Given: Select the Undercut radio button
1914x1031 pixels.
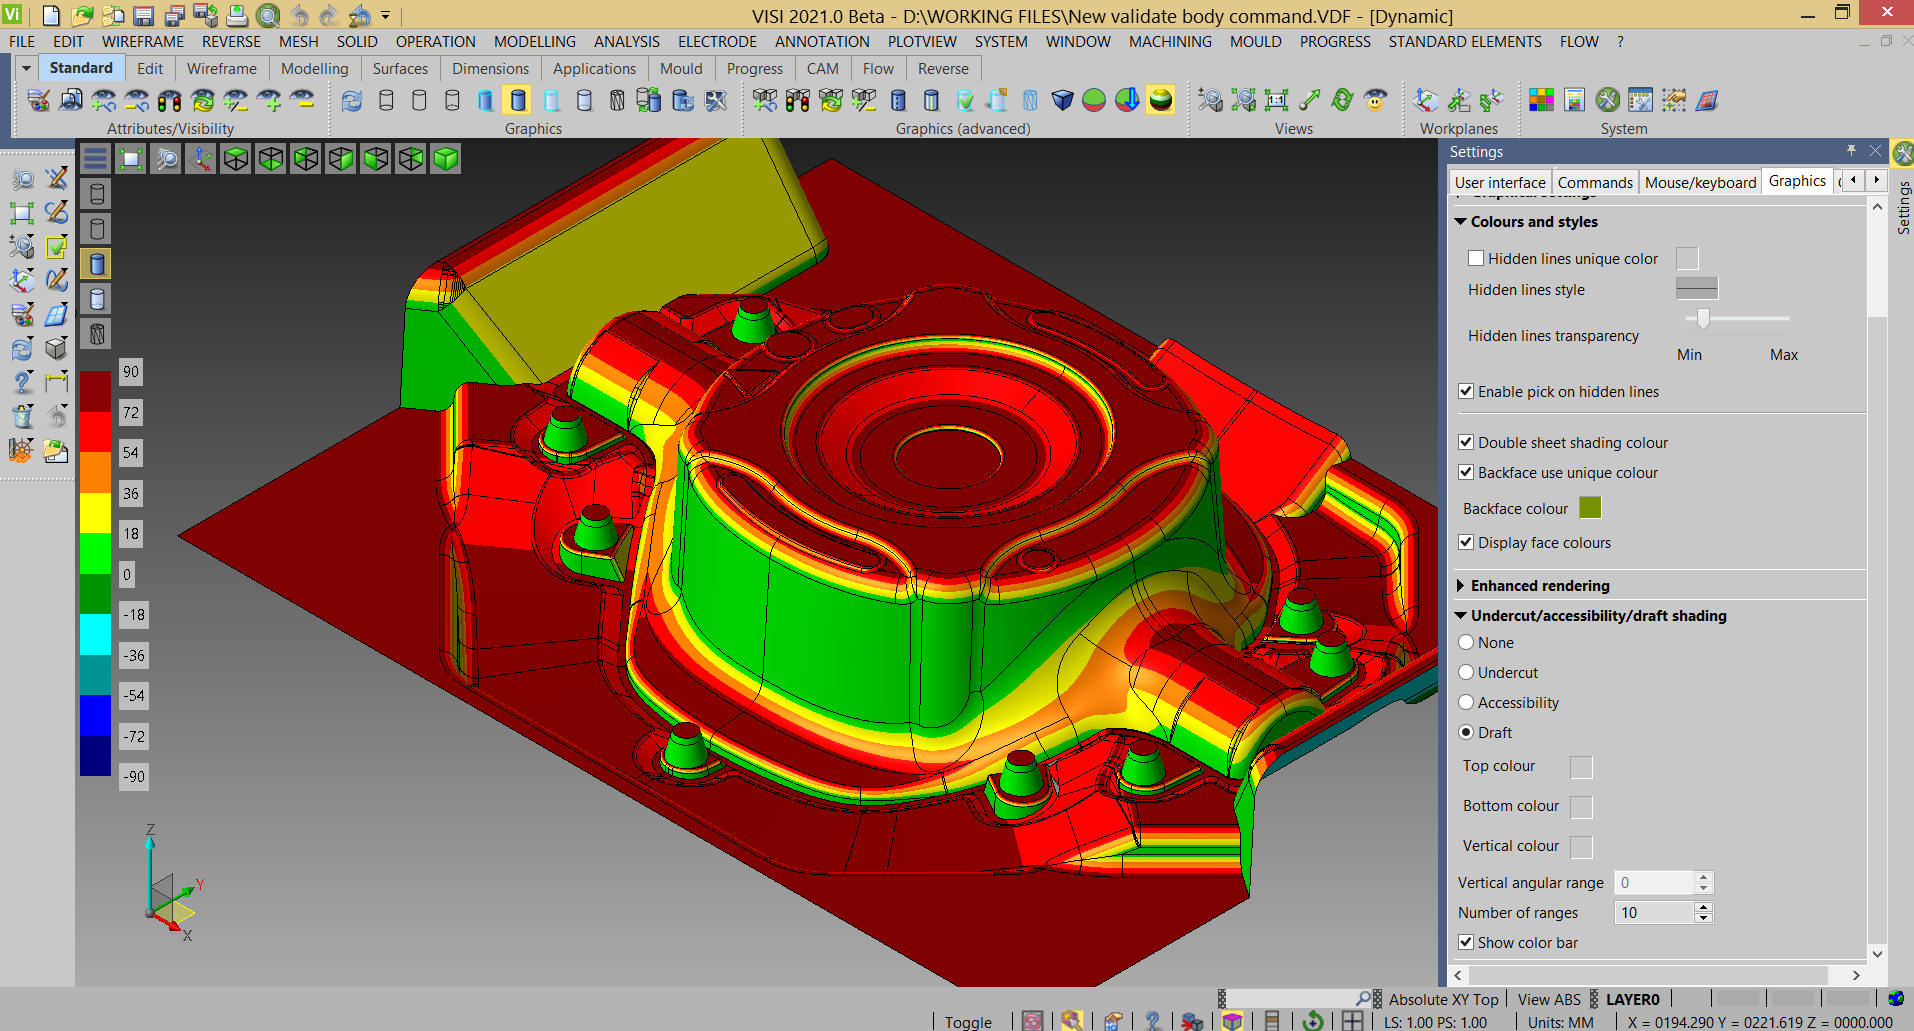Looking at the screenshot, I should pyautogui.click(x=1466, y=672).
